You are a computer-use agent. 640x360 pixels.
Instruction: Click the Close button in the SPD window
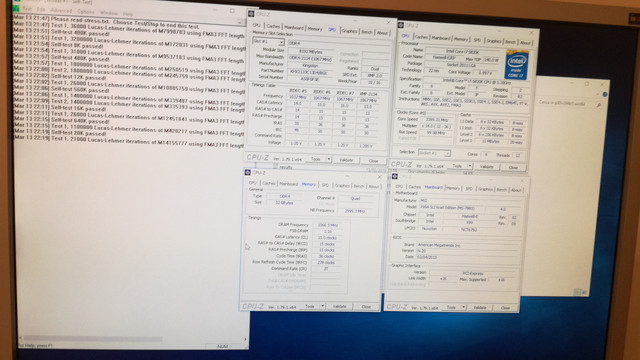[373, 161]
